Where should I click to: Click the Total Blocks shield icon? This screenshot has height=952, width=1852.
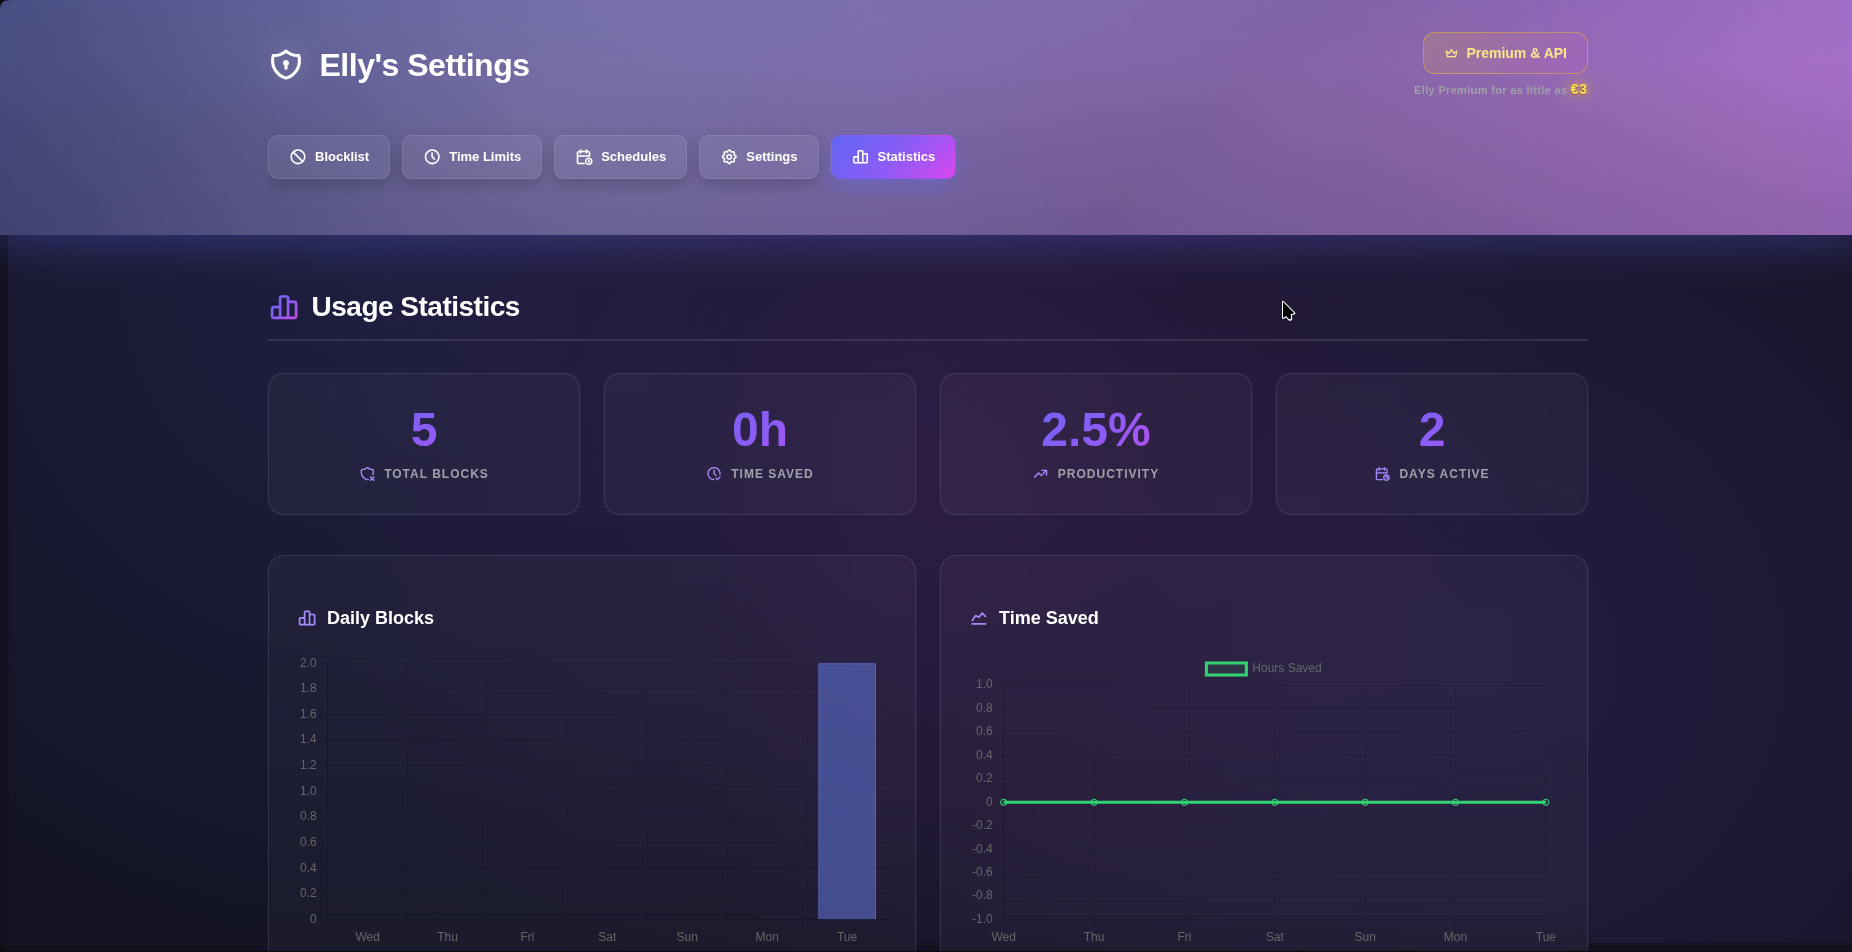point(367,474)
